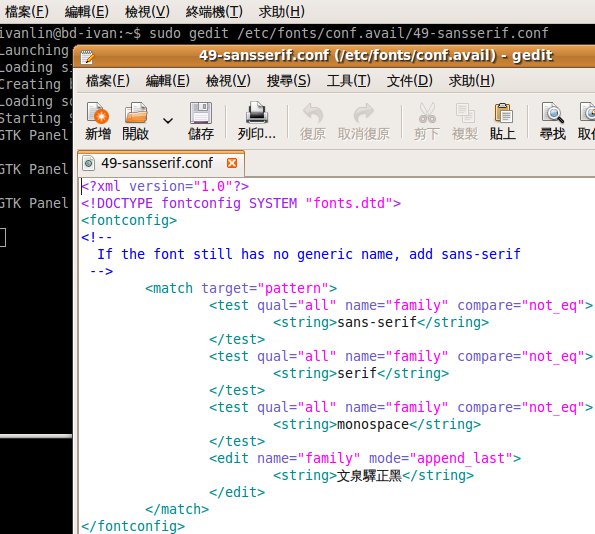595x534 pixels.
Task: Click the Cut scissors icon
Action: click(x=427, y=113)
